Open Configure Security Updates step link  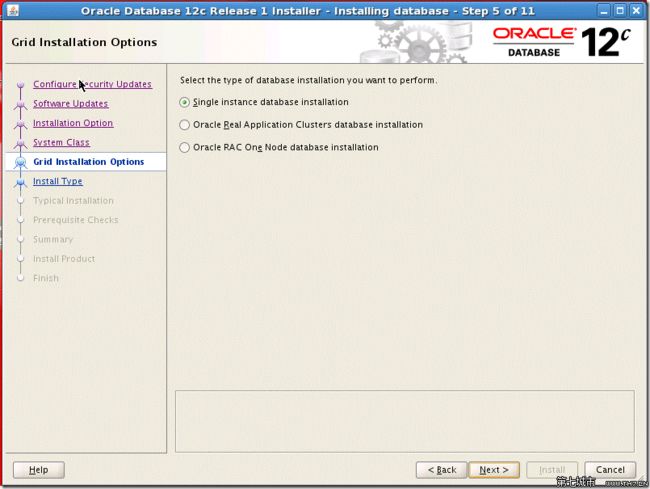92,84
